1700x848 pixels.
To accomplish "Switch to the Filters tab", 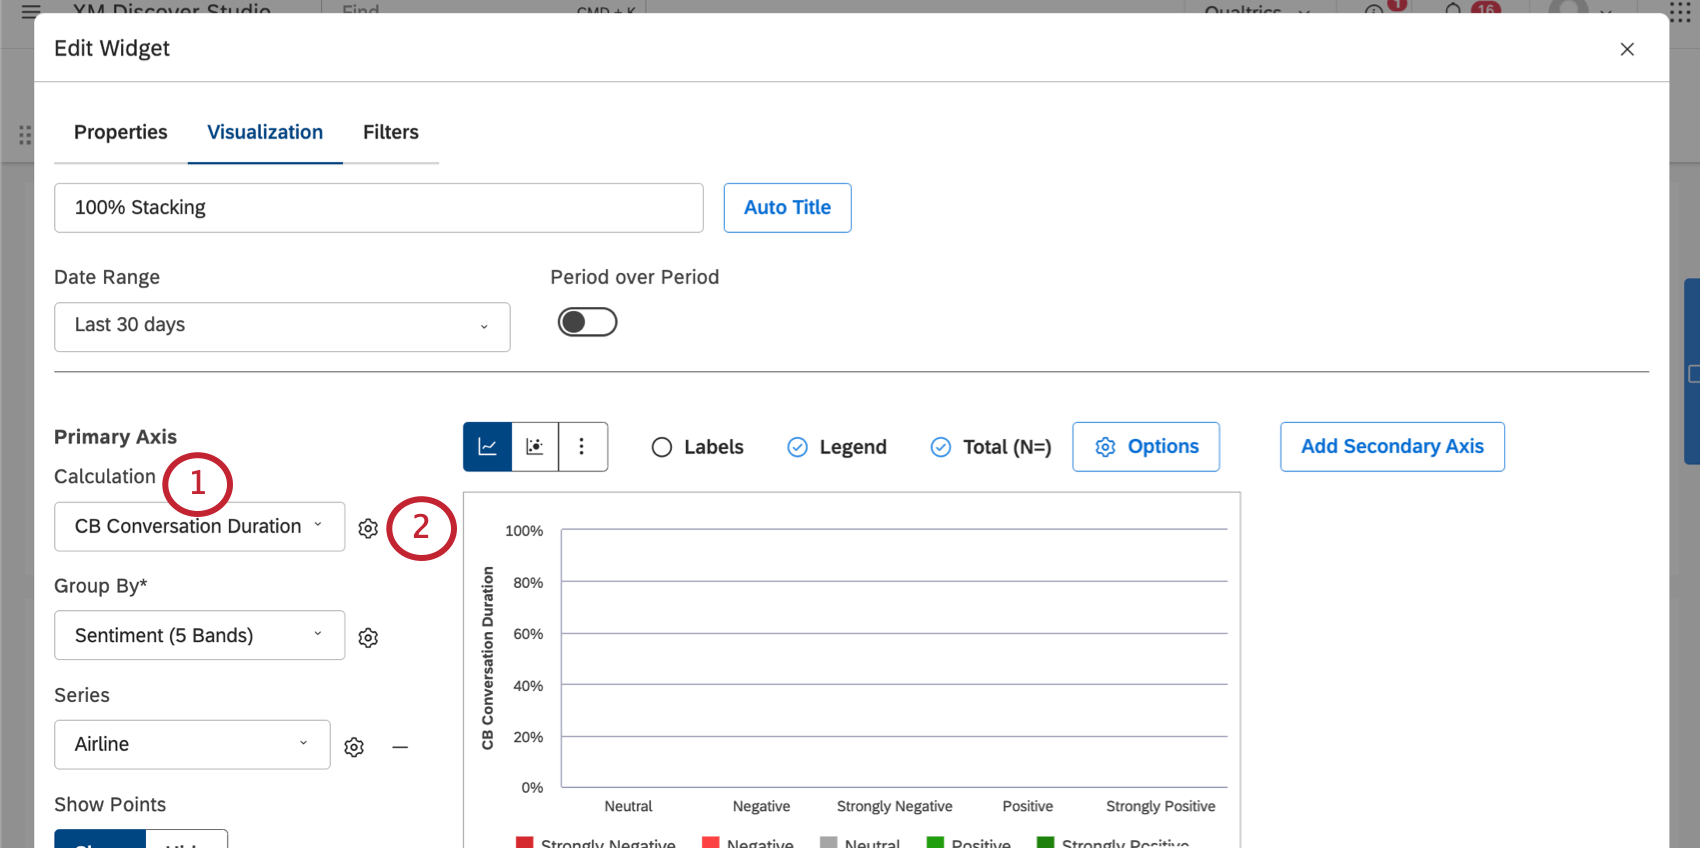I will [x=391, y=132].
